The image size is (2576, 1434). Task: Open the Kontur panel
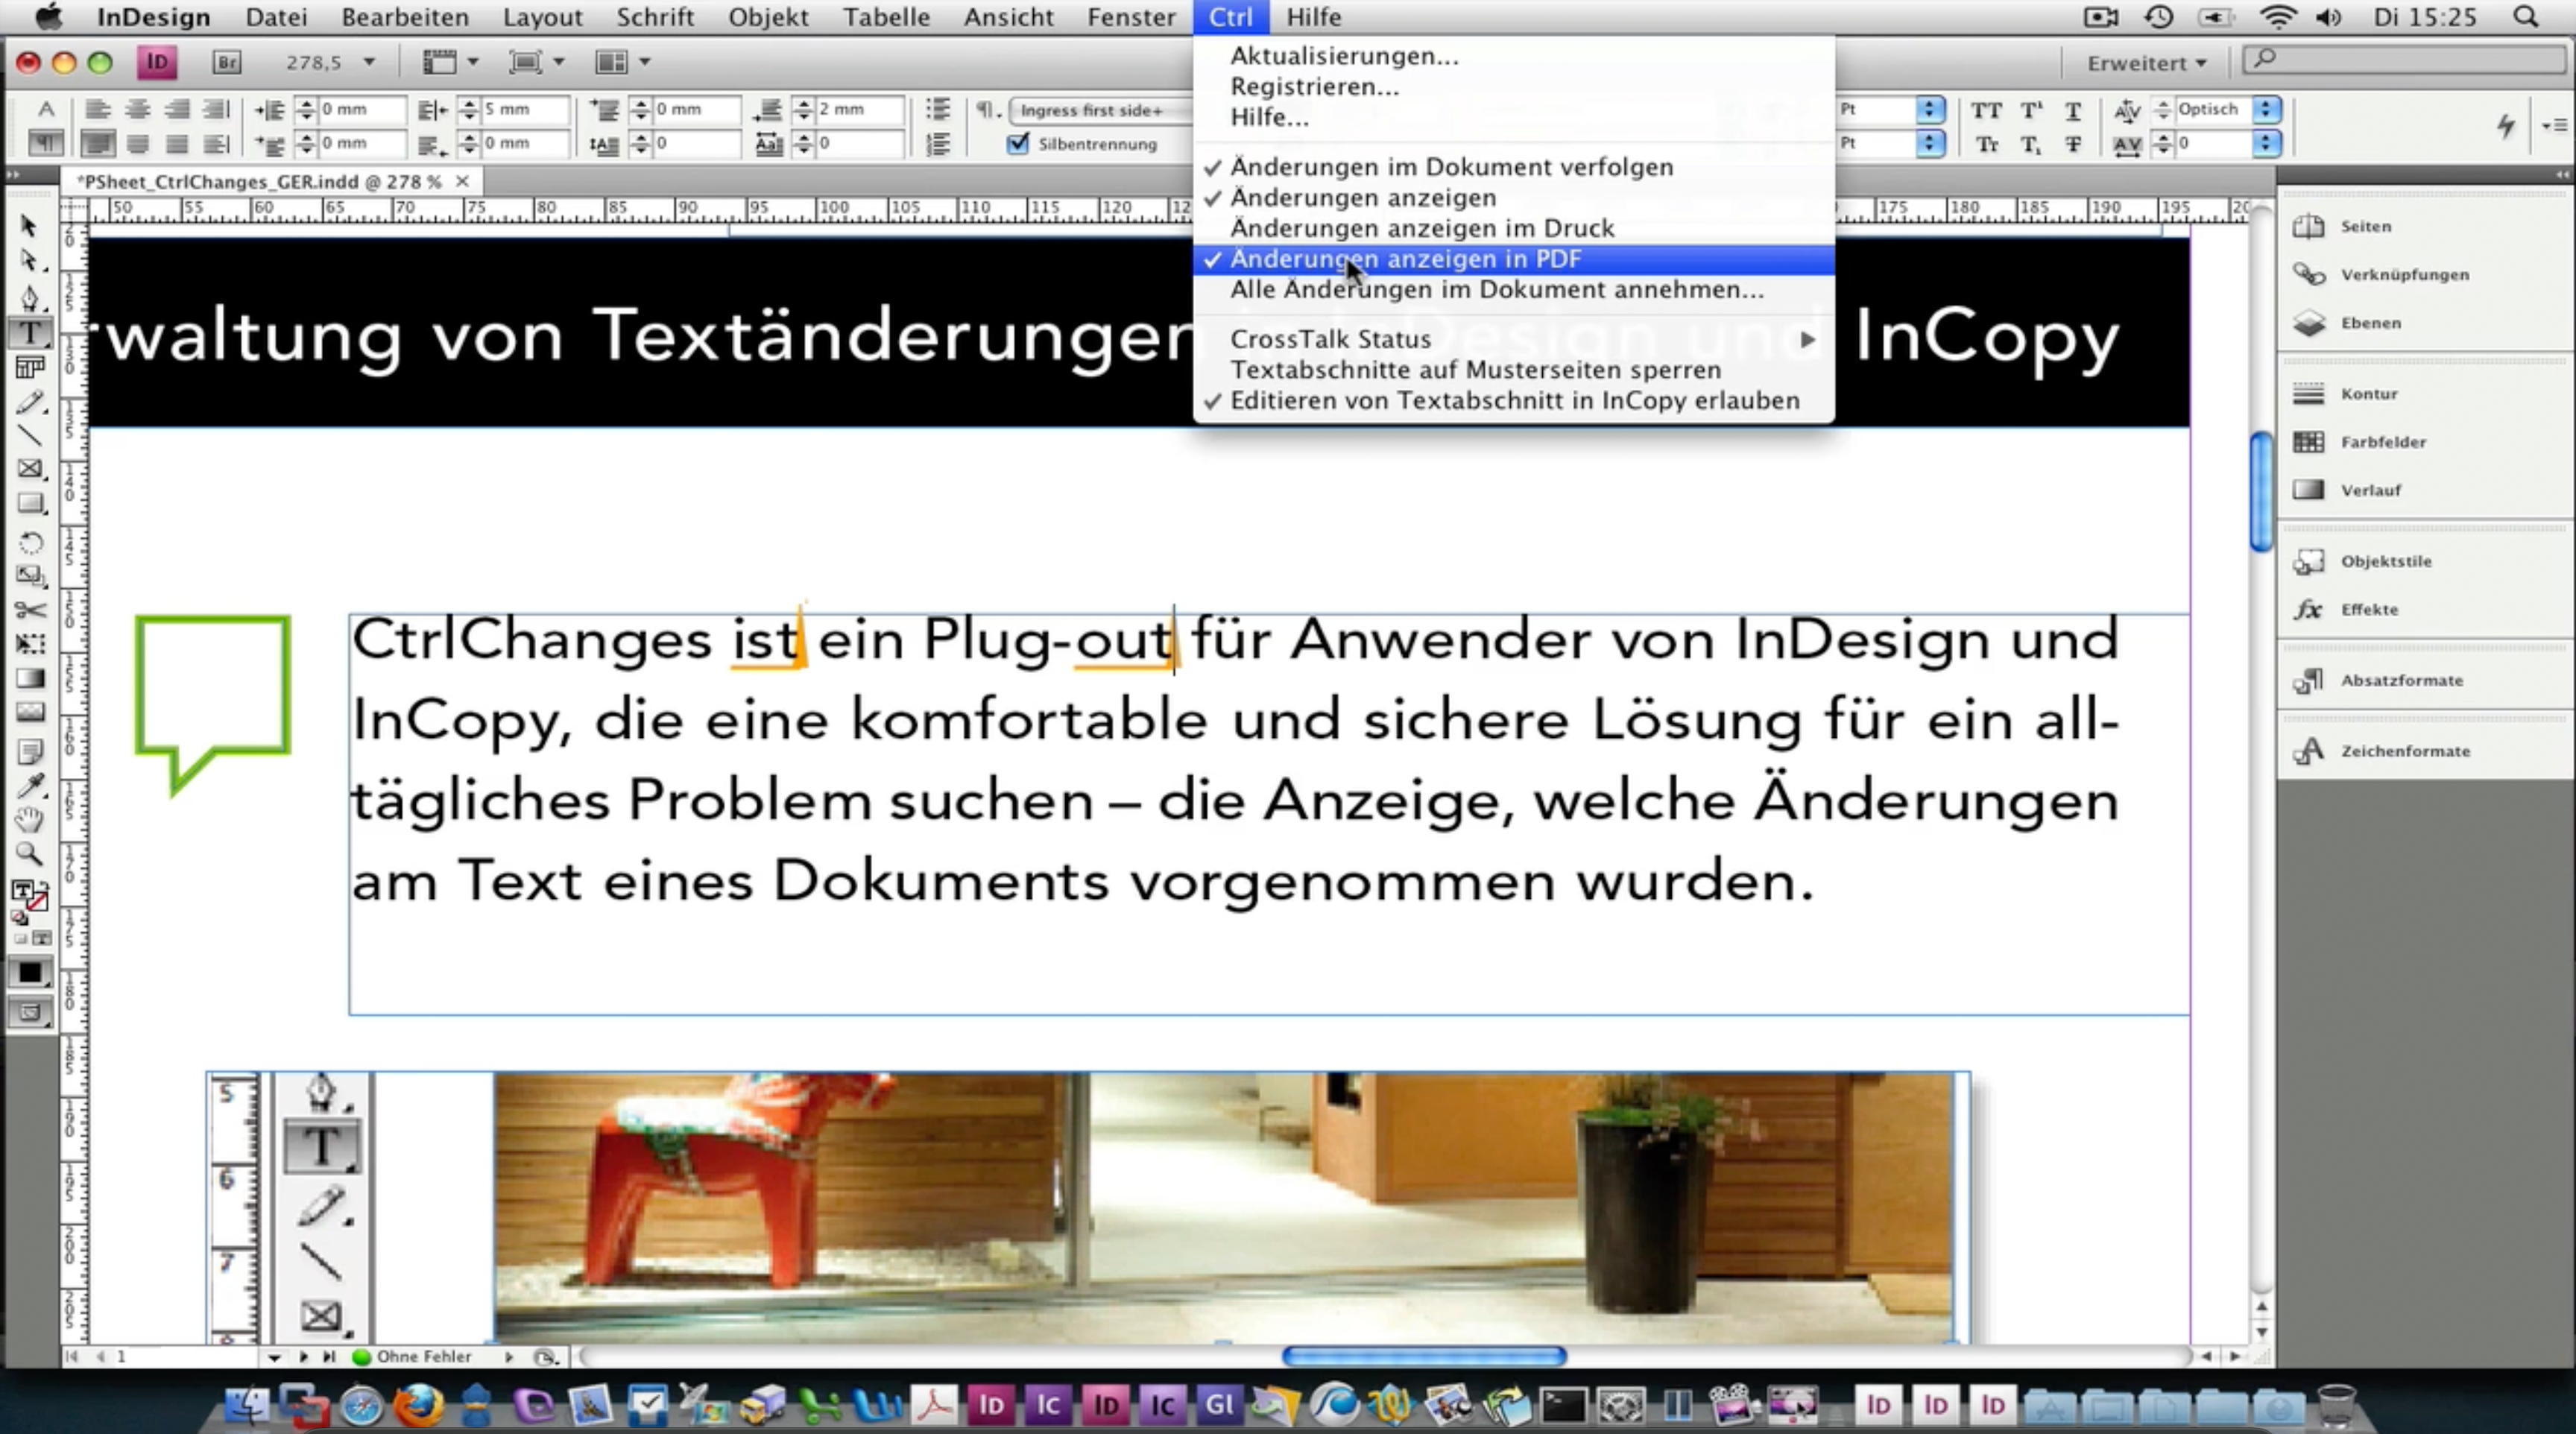(2367, 393)
